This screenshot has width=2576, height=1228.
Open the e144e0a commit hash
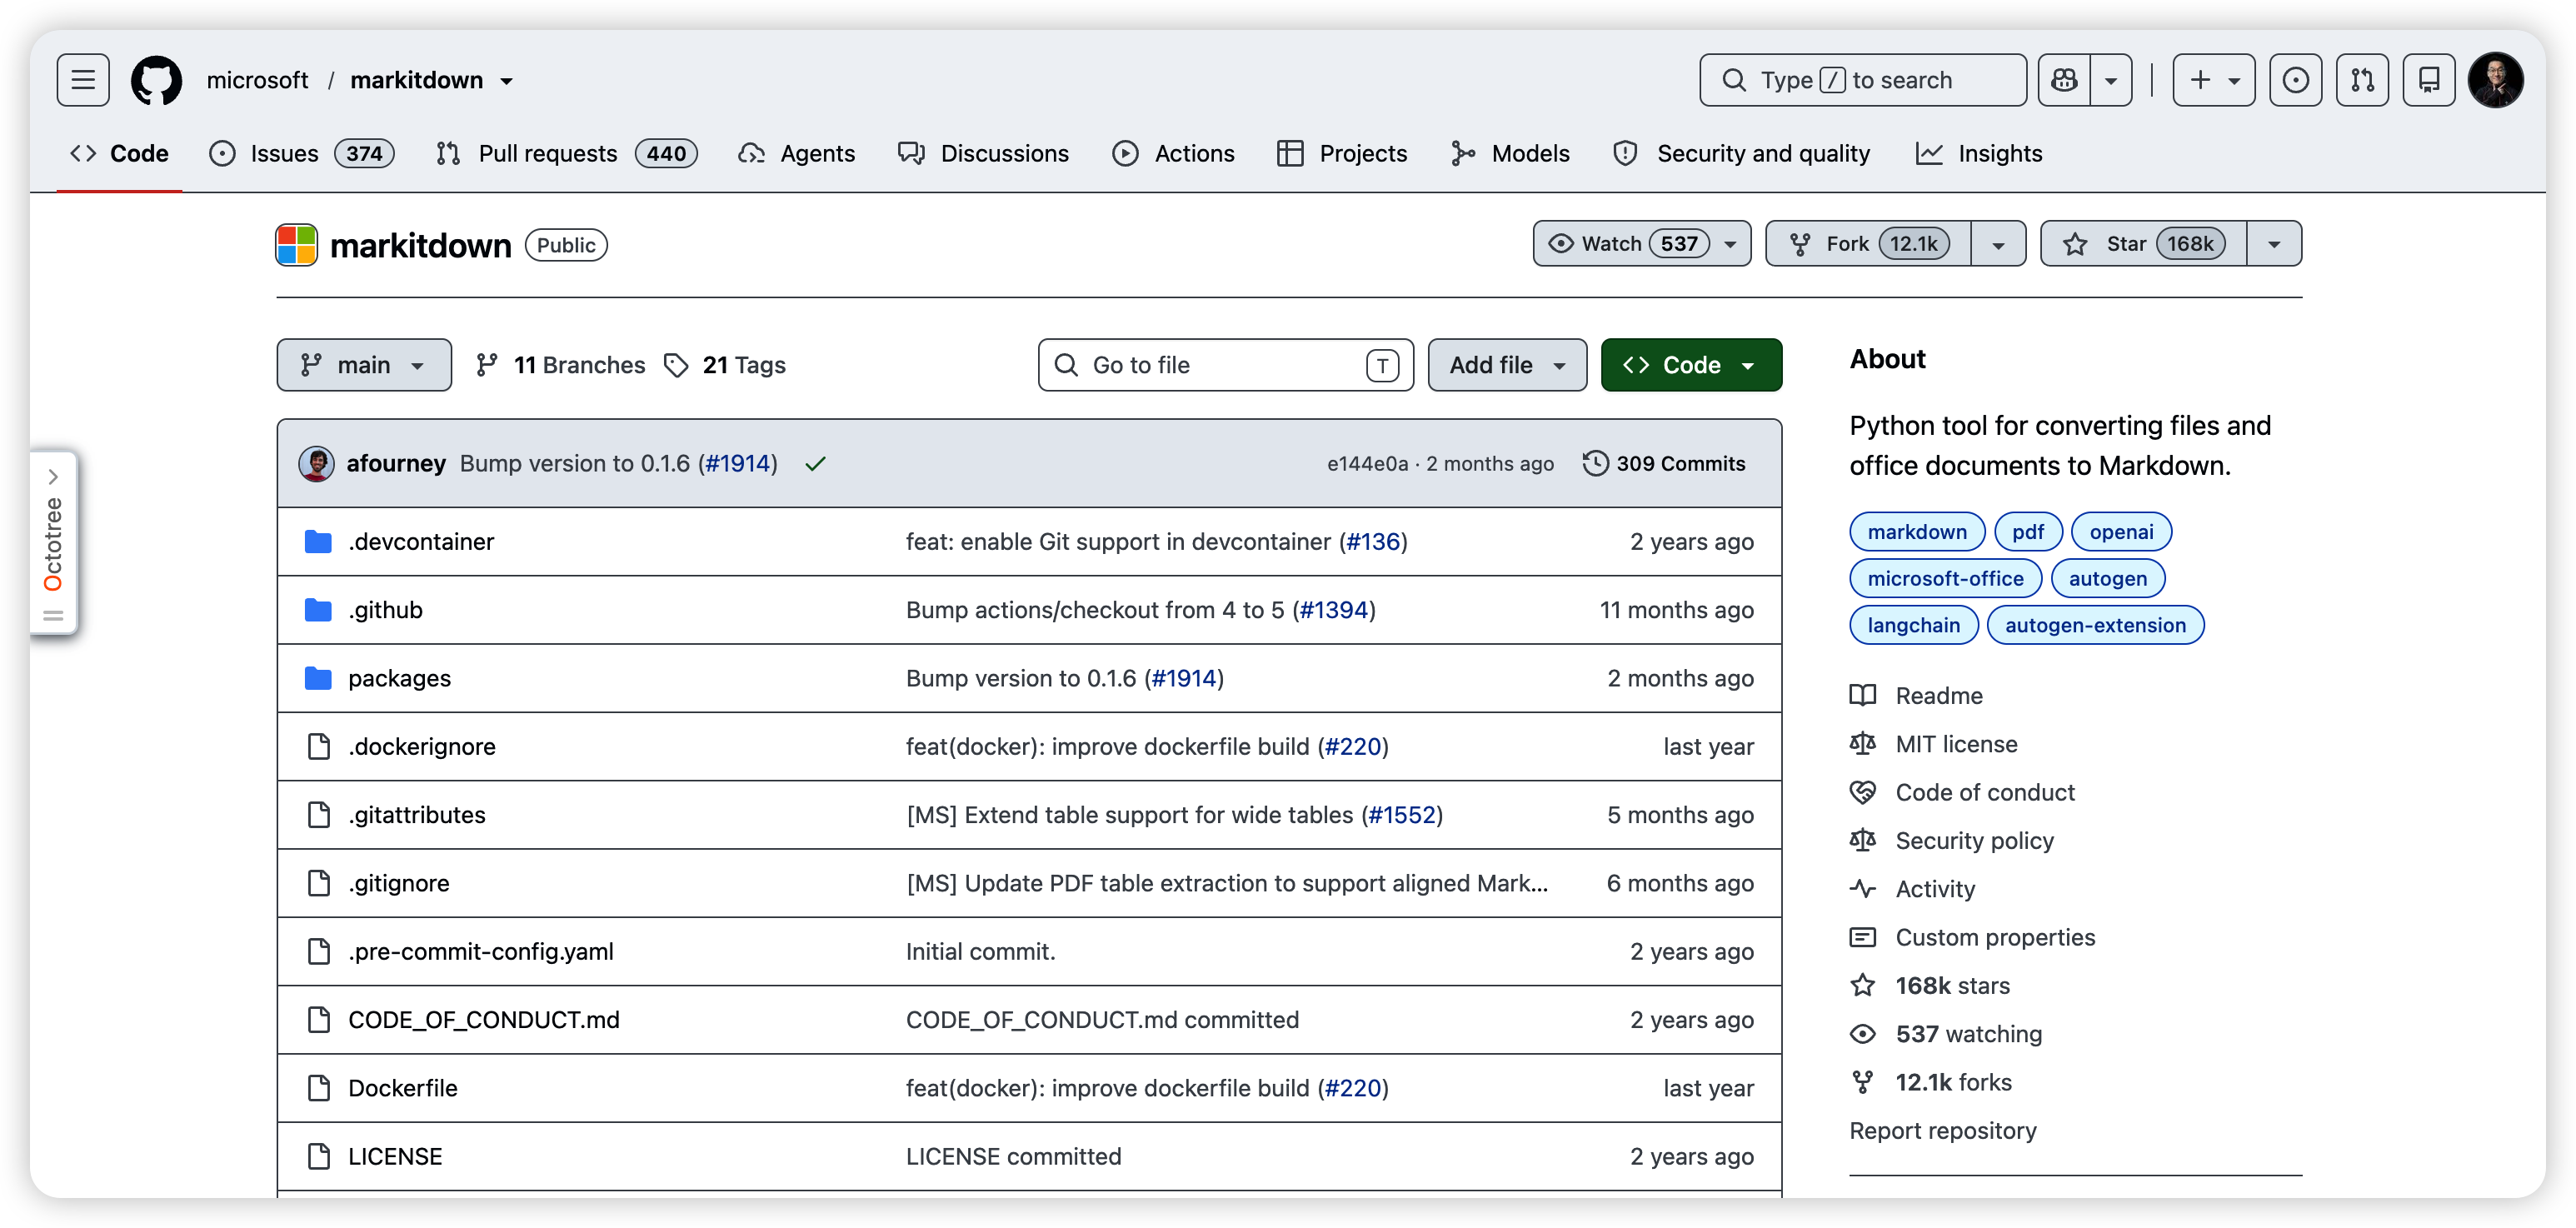[1367, 463]
